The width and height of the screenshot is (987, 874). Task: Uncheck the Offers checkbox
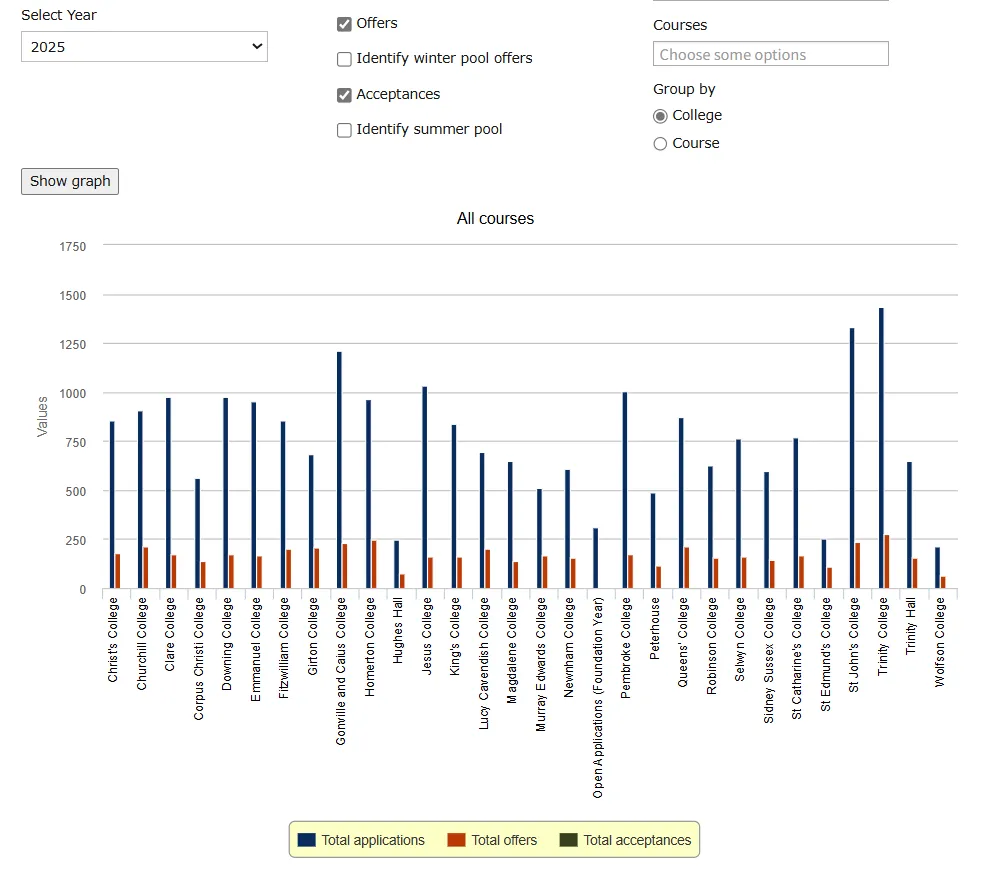coord(344,24)
